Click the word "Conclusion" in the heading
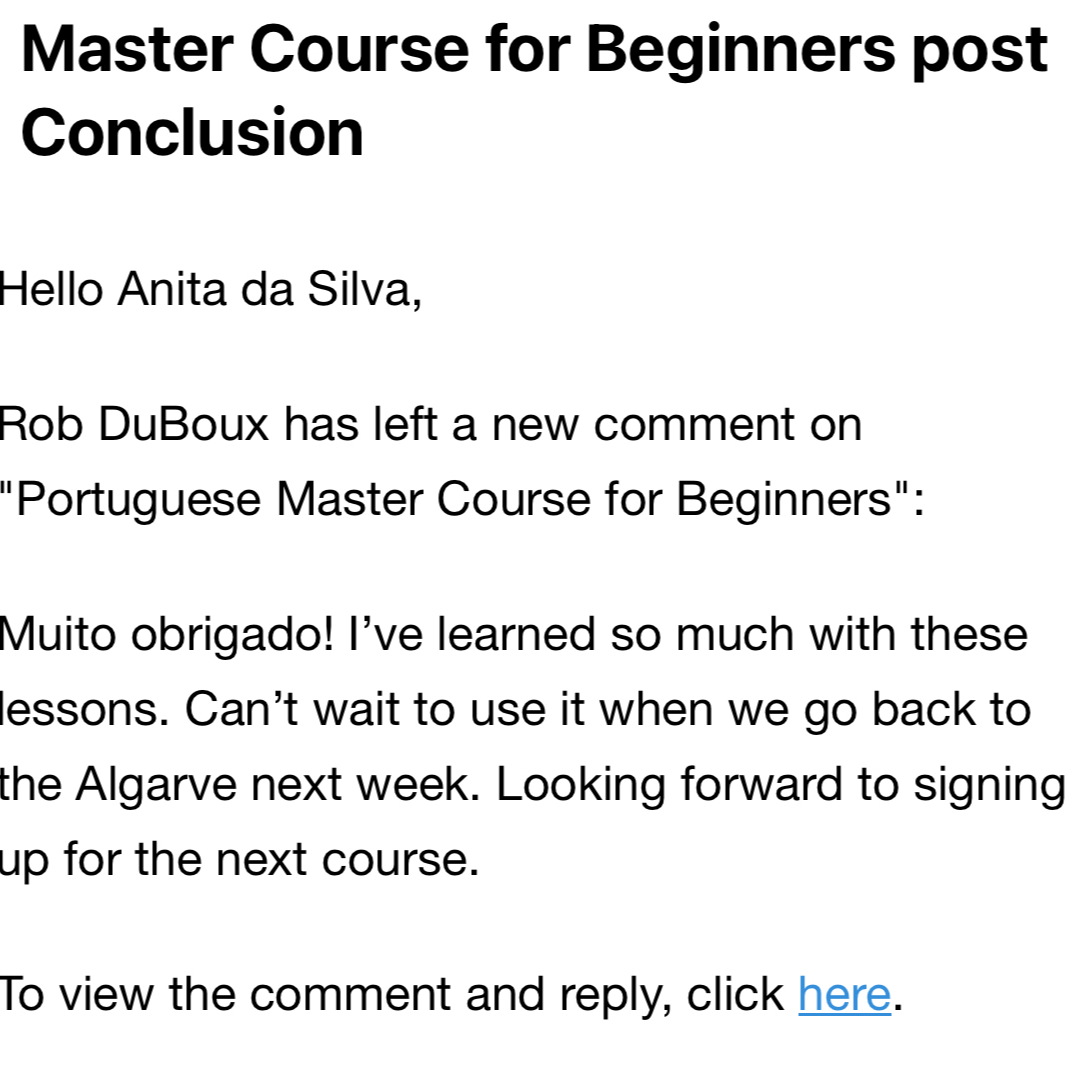The width and height of the screenshot is (1074, 1074). [x=192, y=133]
